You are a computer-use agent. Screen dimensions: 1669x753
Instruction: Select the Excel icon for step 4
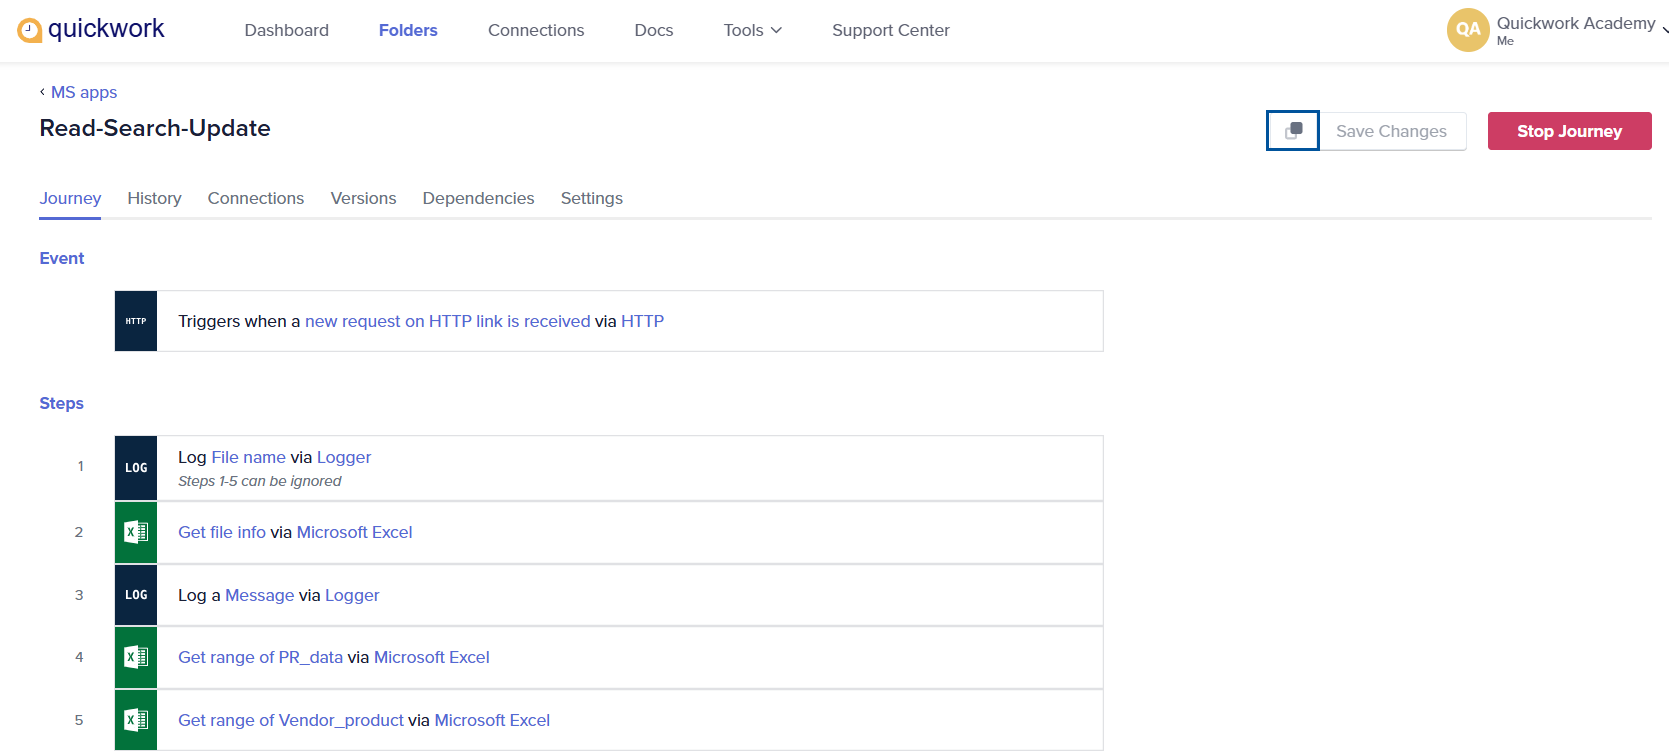click(x=136, y=657)
